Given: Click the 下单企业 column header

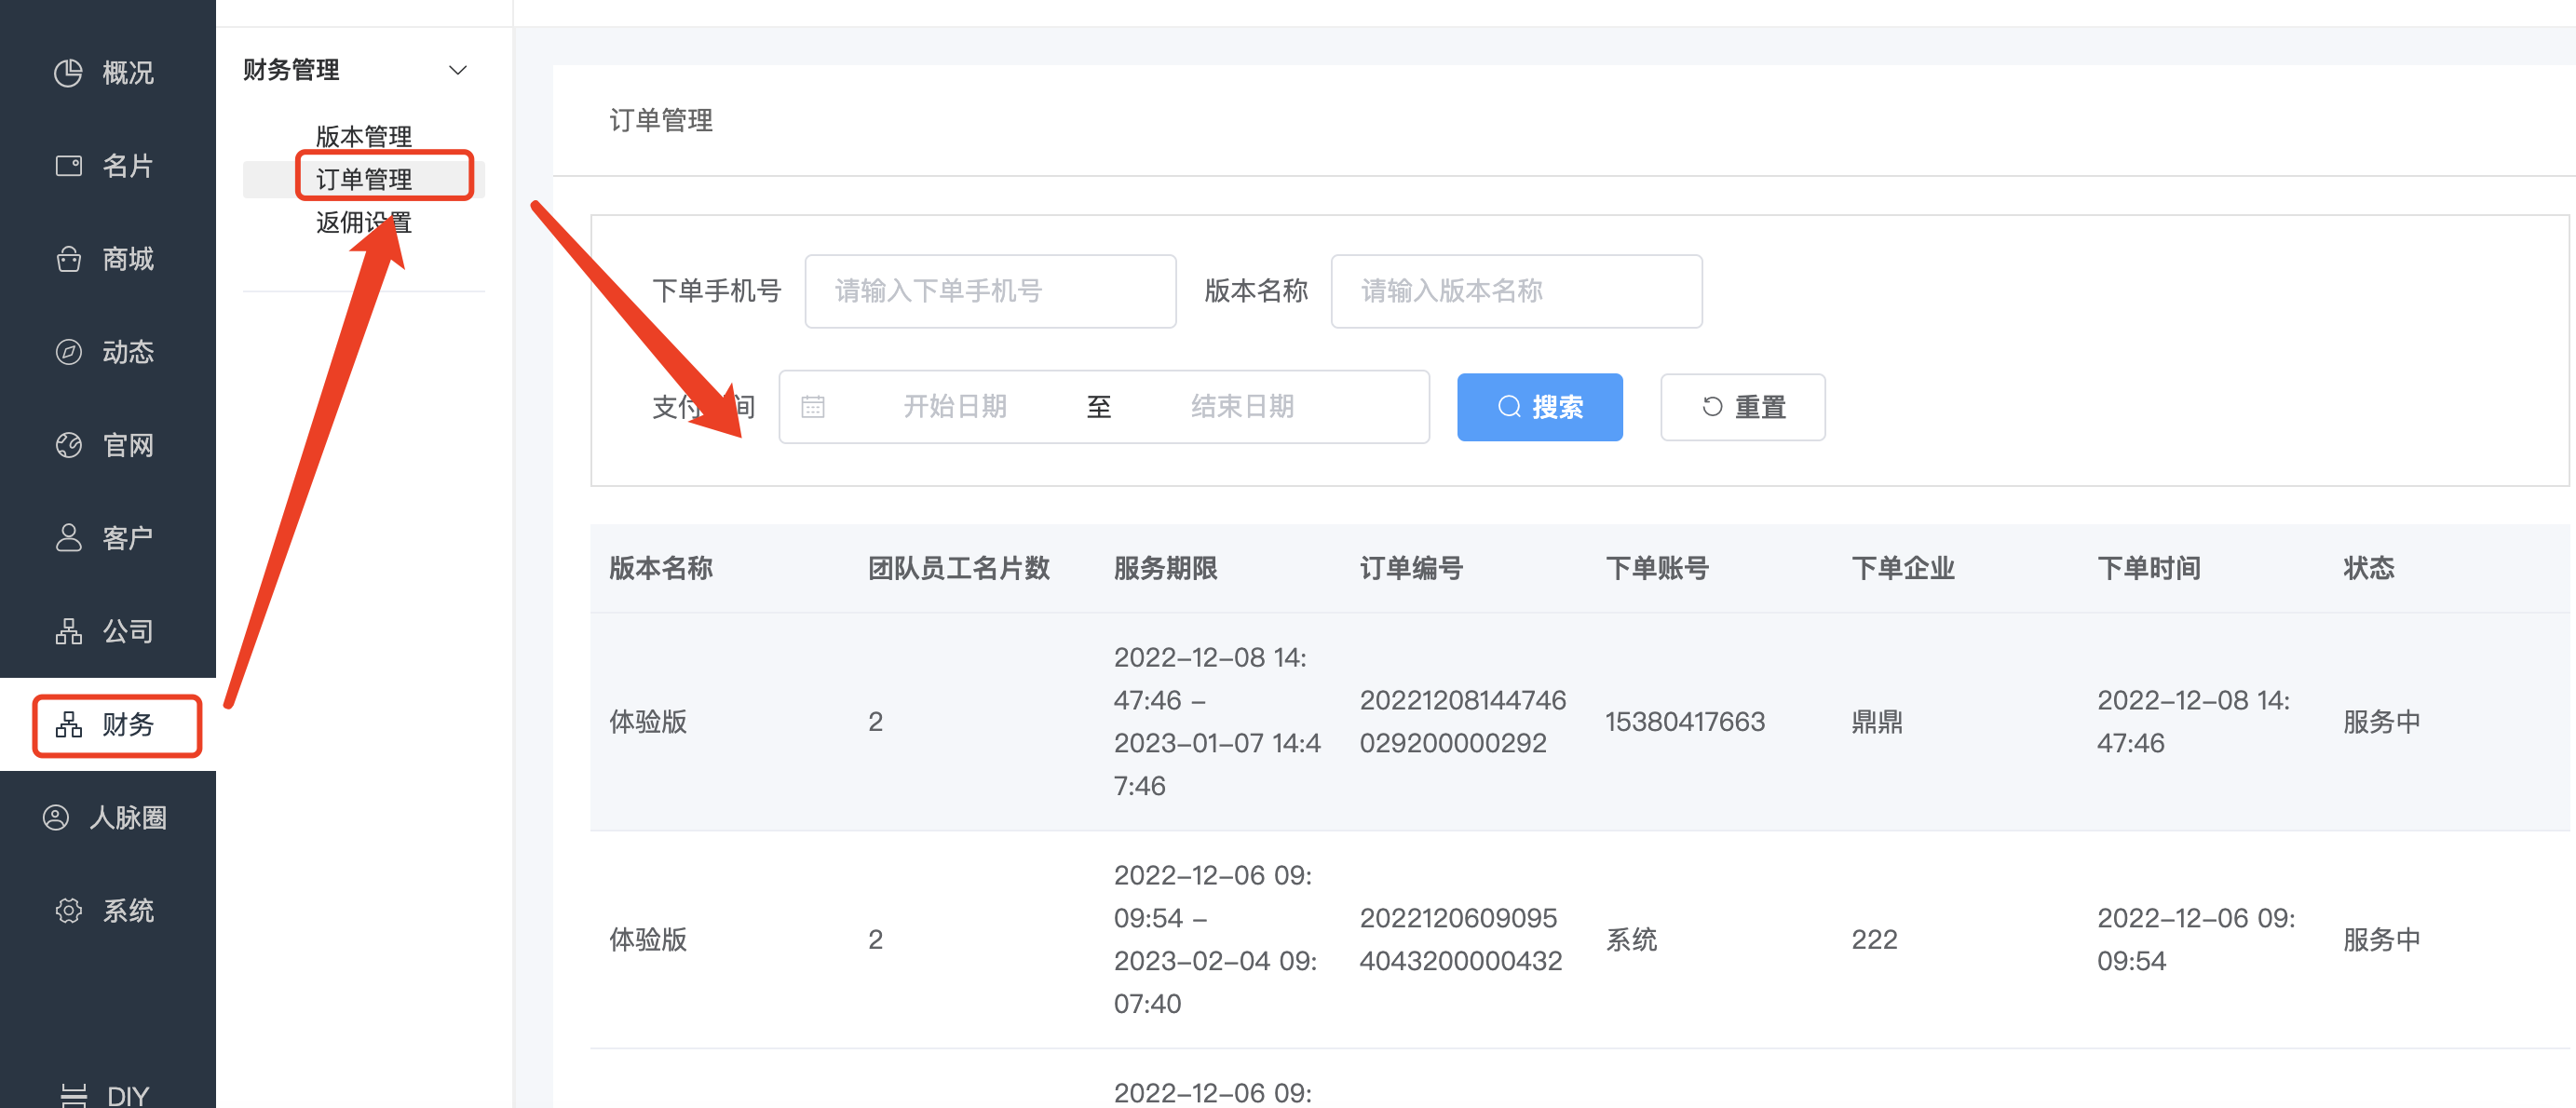Looking at the screenshot, I should point(1903,568).
